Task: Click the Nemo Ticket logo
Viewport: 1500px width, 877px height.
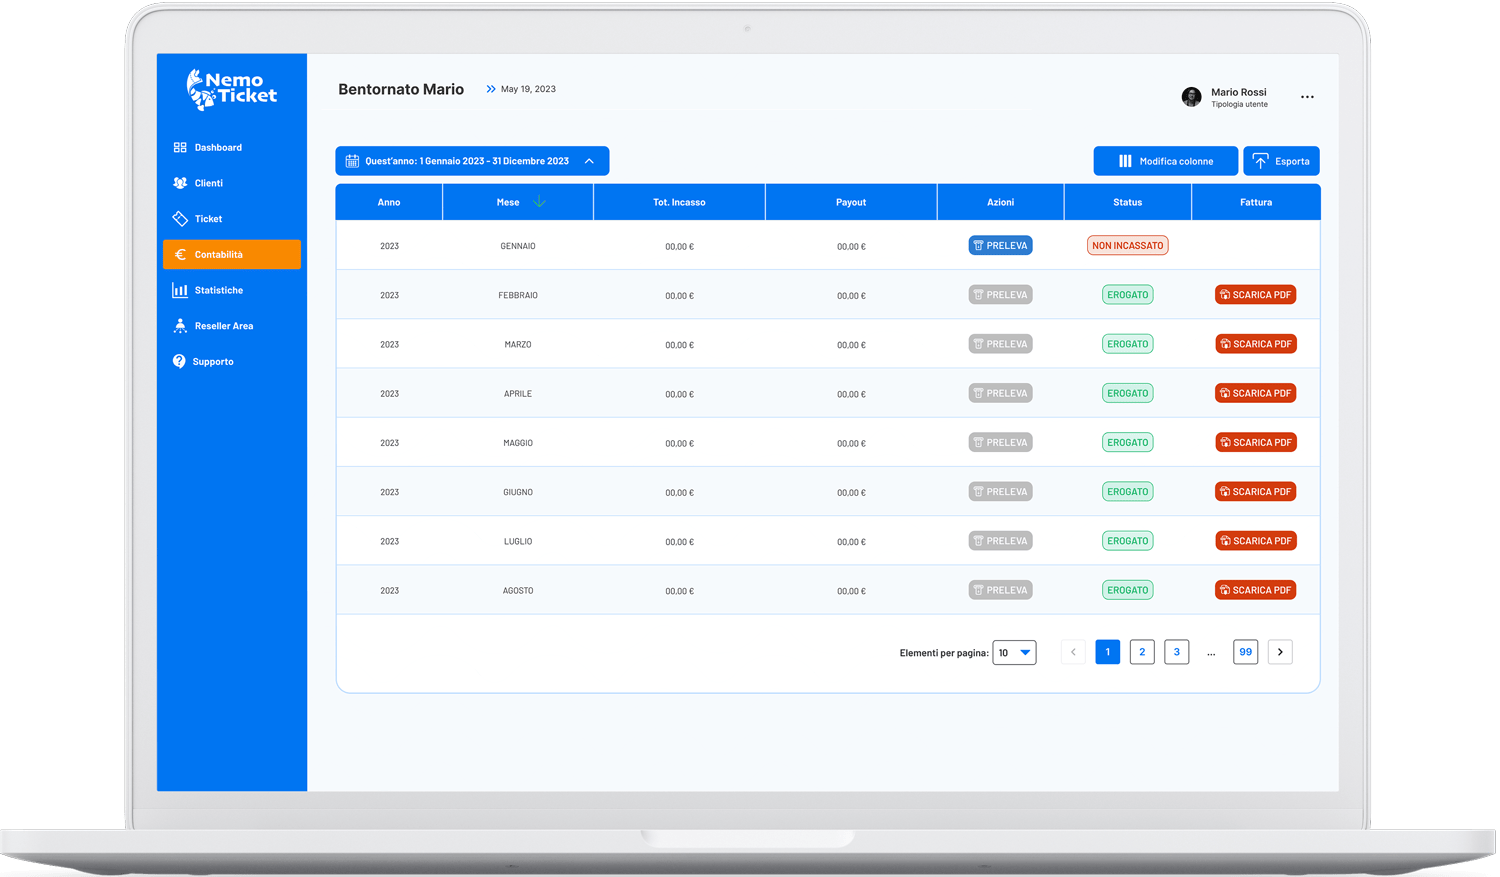Action: (x=232, y=89)
